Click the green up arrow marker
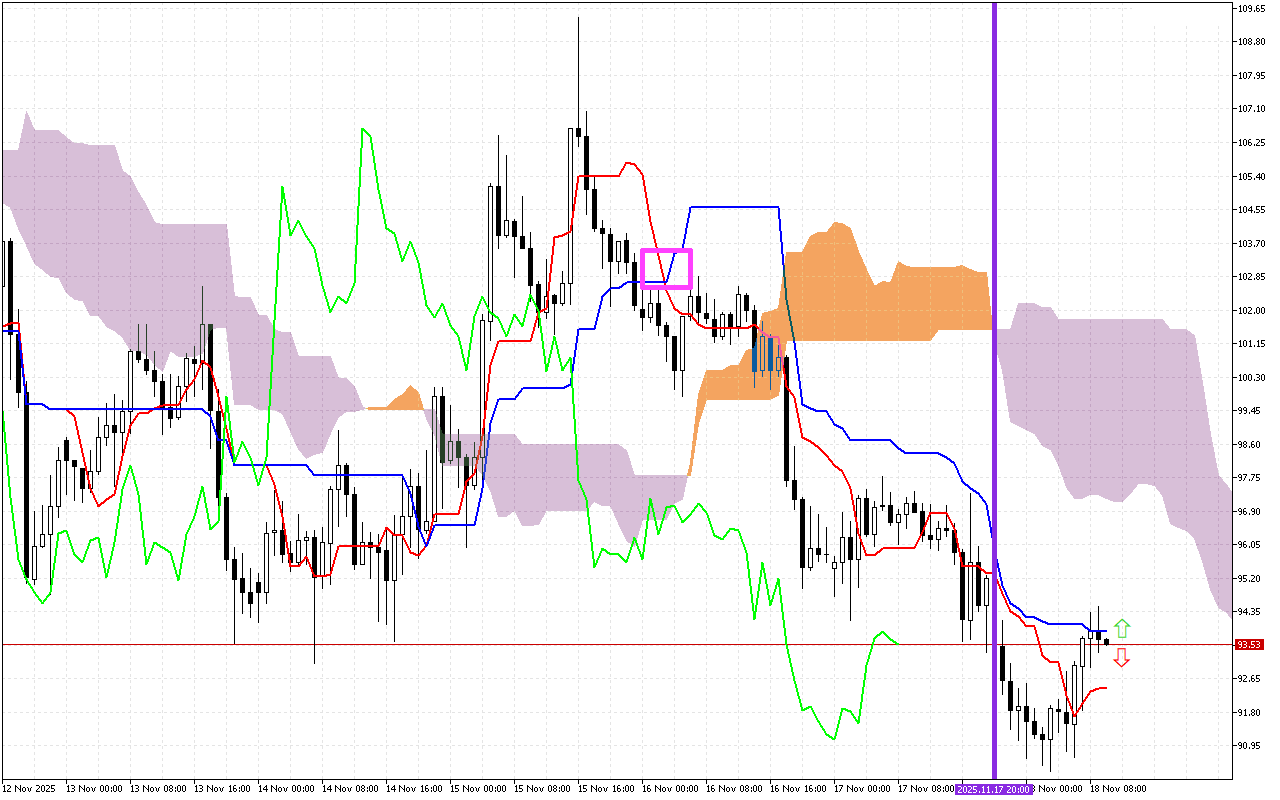 tap(1122, 629)
